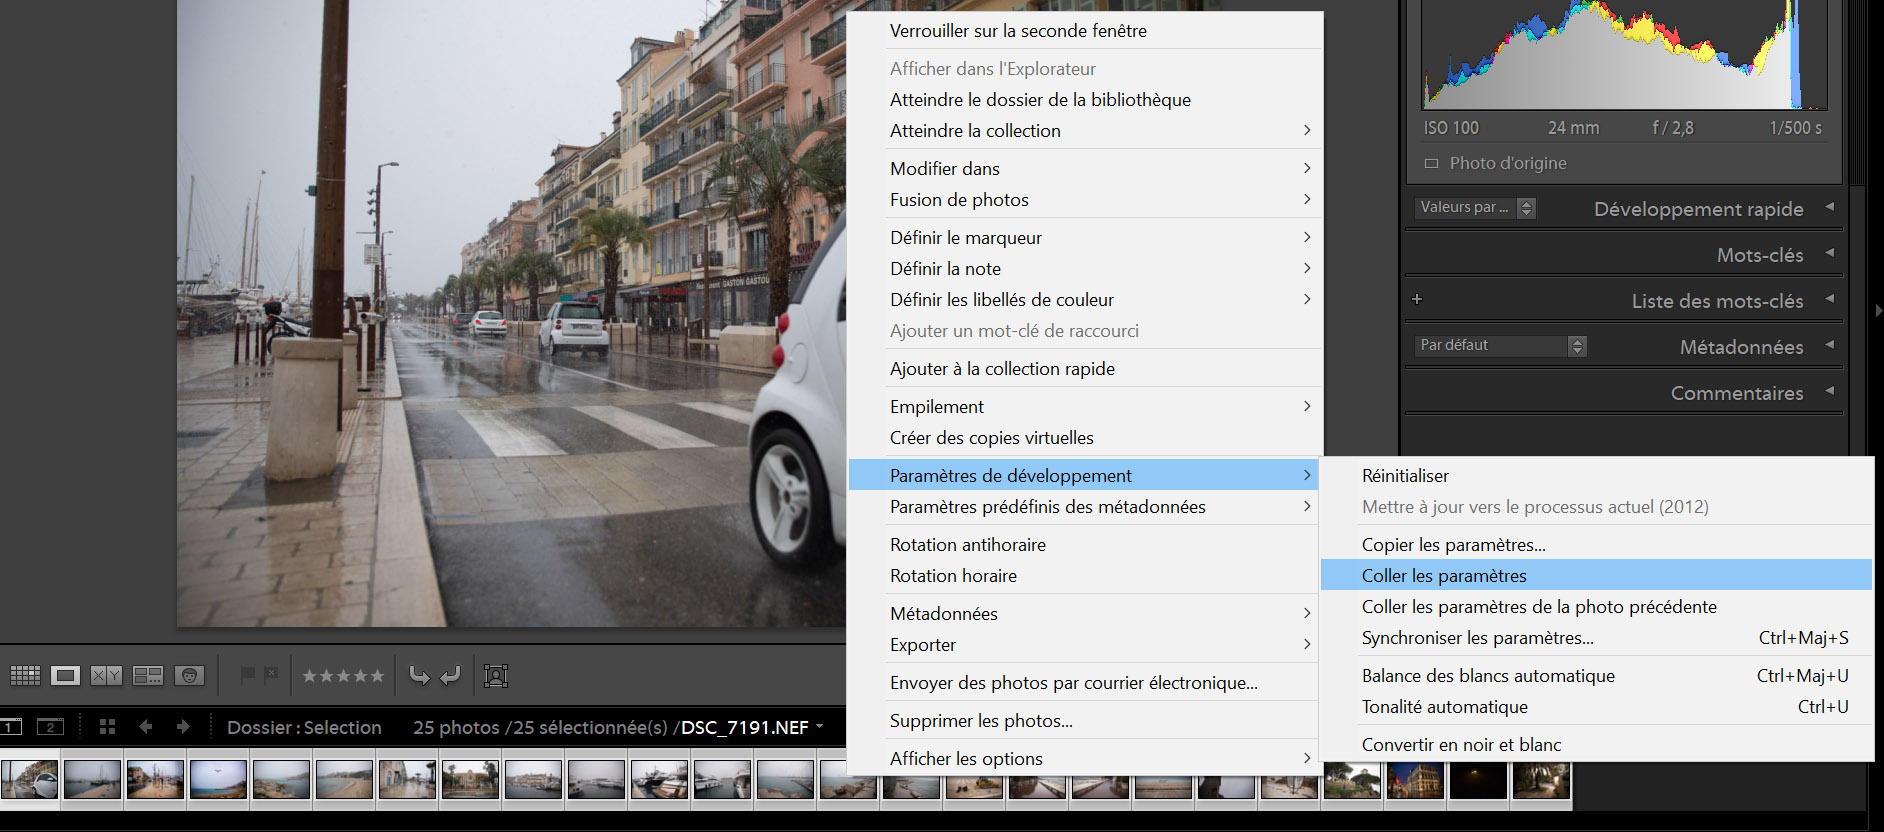Flag photo as picked

coord(248,675)
